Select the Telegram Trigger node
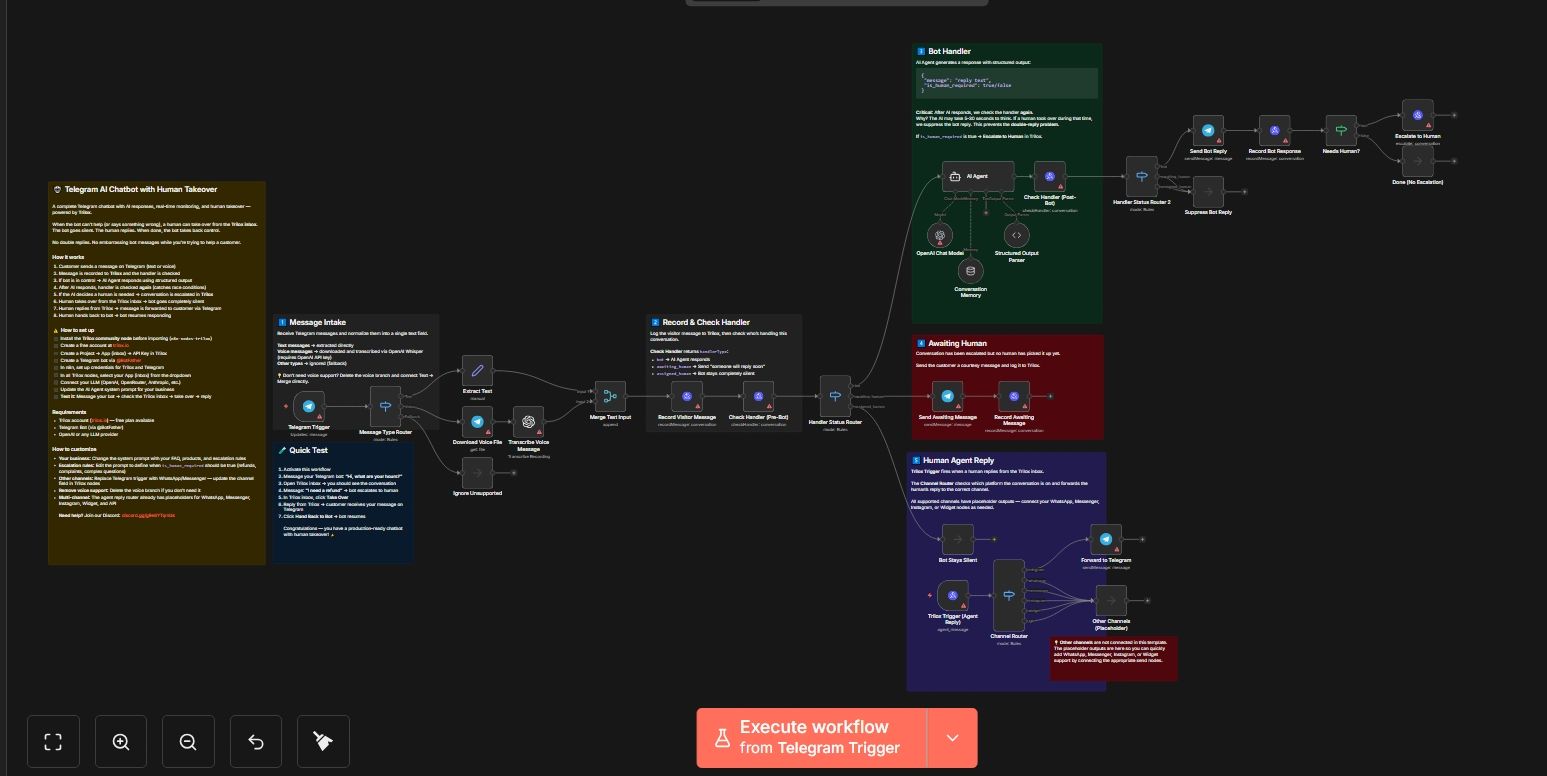The height and width of the screenshot is (776, 1547). click(x=309, y=407)
